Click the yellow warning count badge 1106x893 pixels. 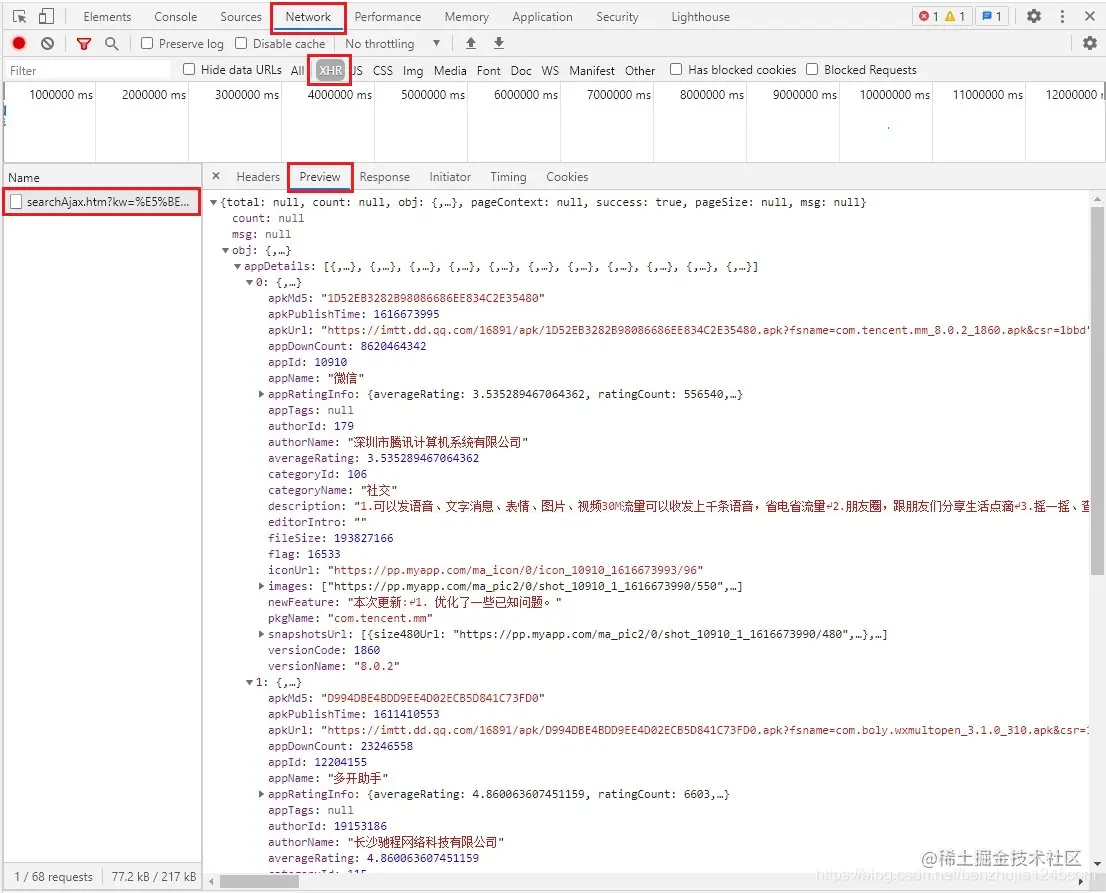(954, 16)
